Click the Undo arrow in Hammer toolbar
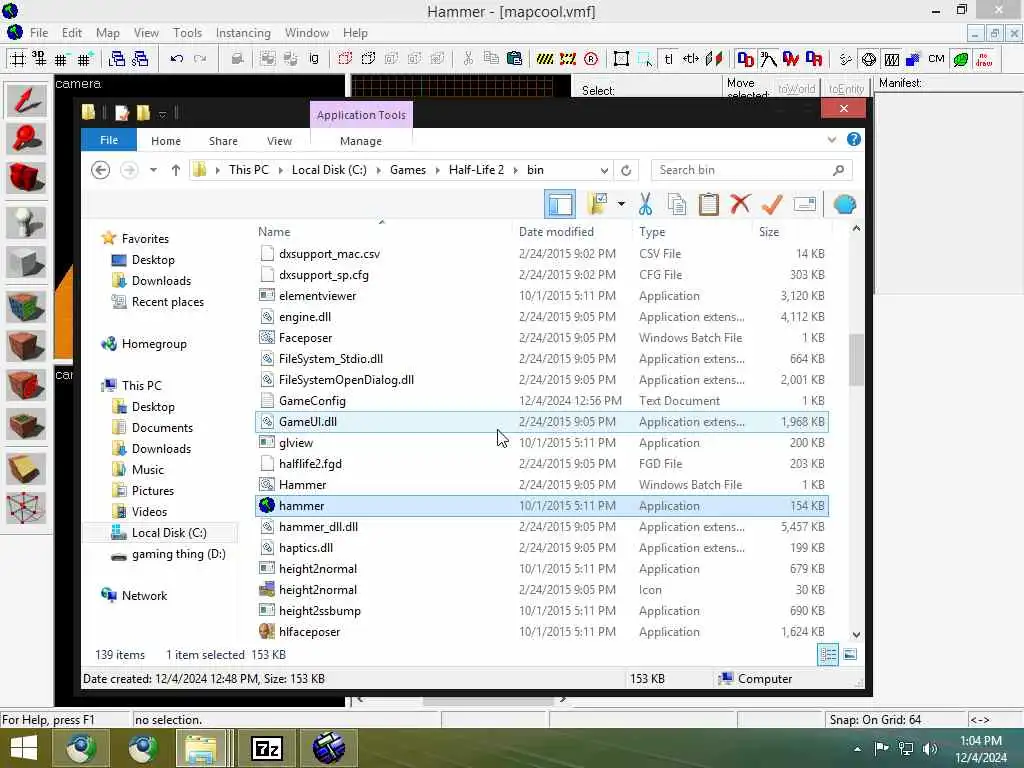Viewport: 1024px width, 768px height. coord(176,59)
